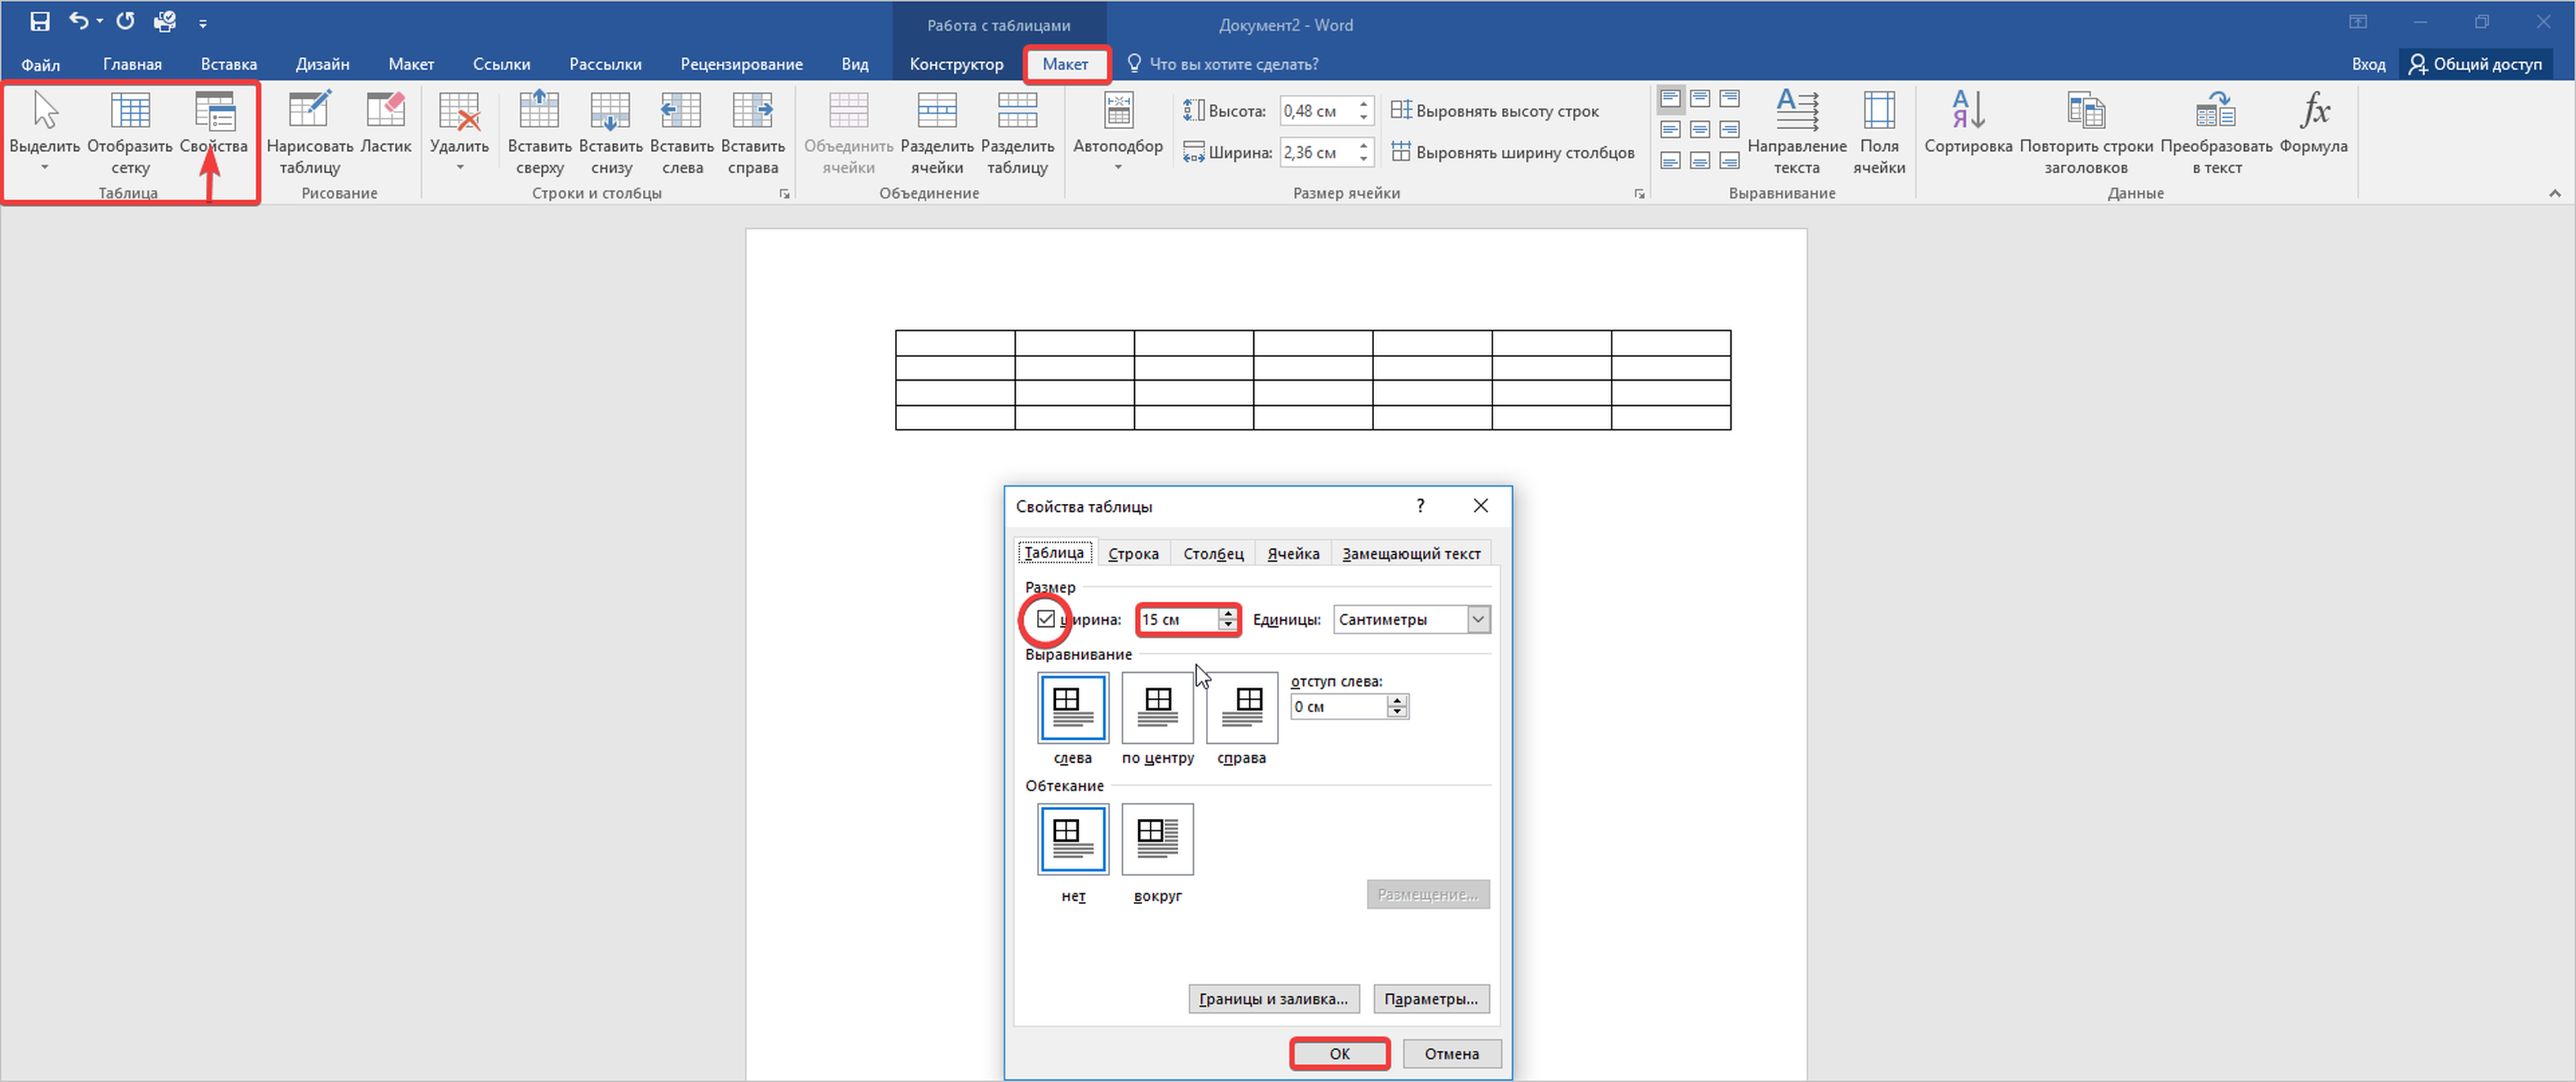Click Split Cells (Разделить ячейки) icon
Image resolution: width=2576 pixels, height=1082 pixels.
coord(936,112)
